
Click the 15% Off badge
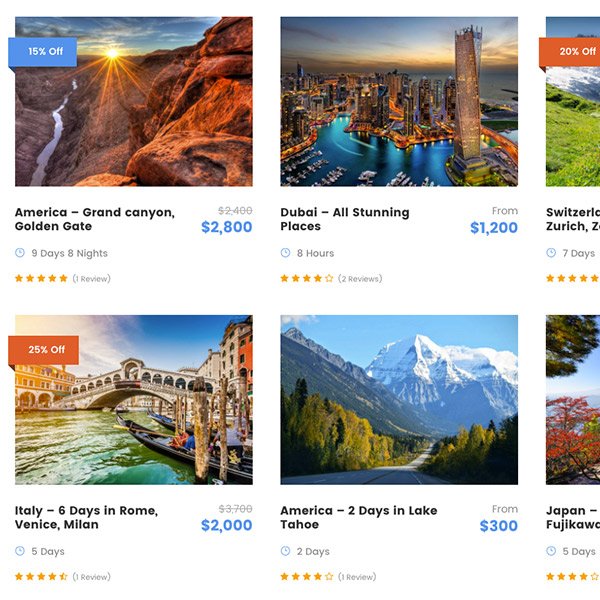(x=43, y=51)
